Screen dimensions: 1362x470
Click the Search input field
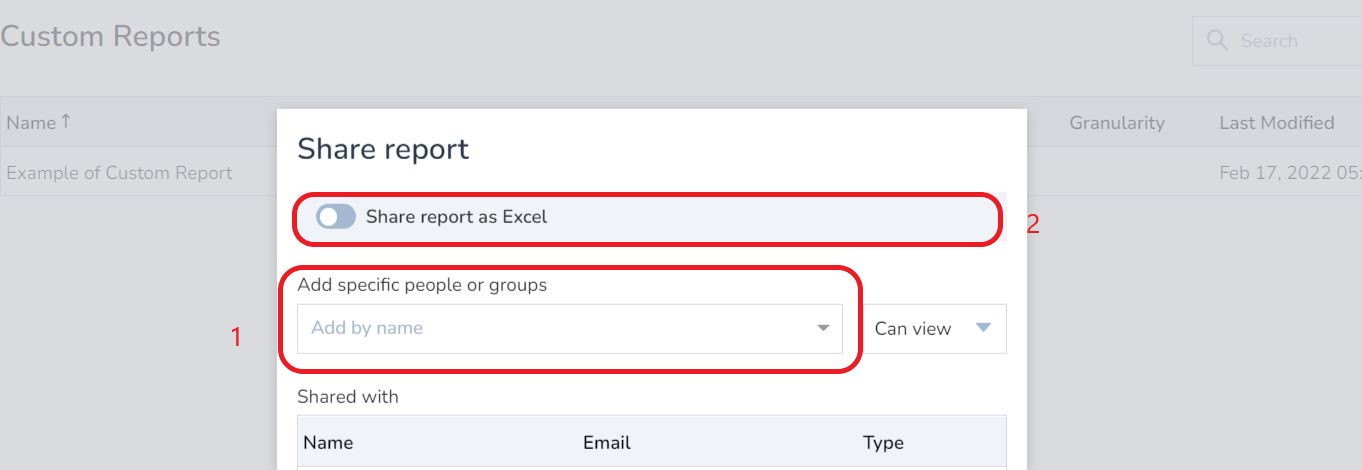pyautogui.click(x=1290, y=41)
